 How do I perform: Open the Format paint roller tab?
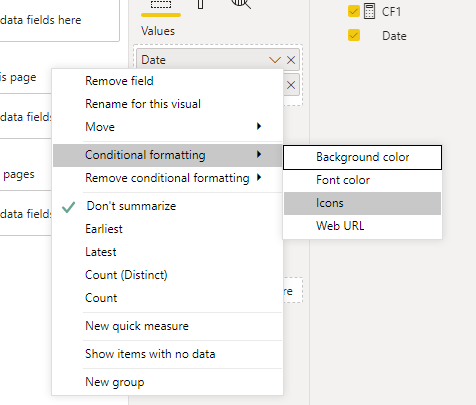(200, 4)
